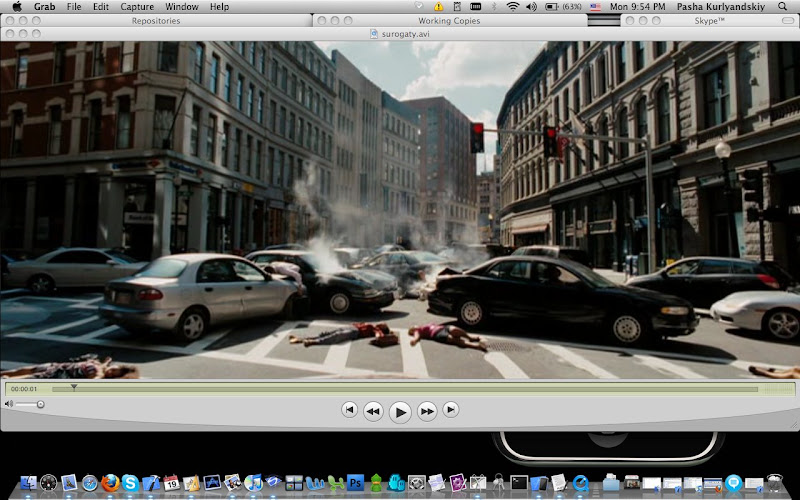This screenshot has height=500, width=800.
Task: Click the playhead marker on the timeline
Action: click(74, 387)
